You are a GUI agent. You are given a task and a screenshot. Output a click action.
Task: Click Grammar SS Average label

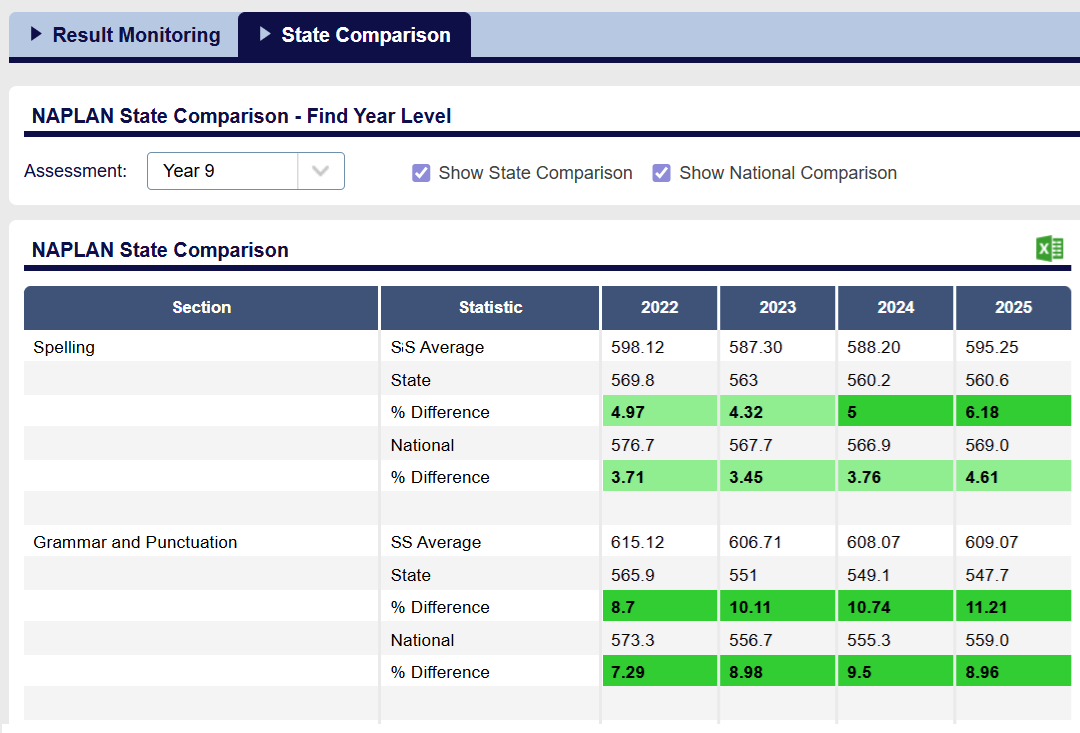[x=436, y=542]
